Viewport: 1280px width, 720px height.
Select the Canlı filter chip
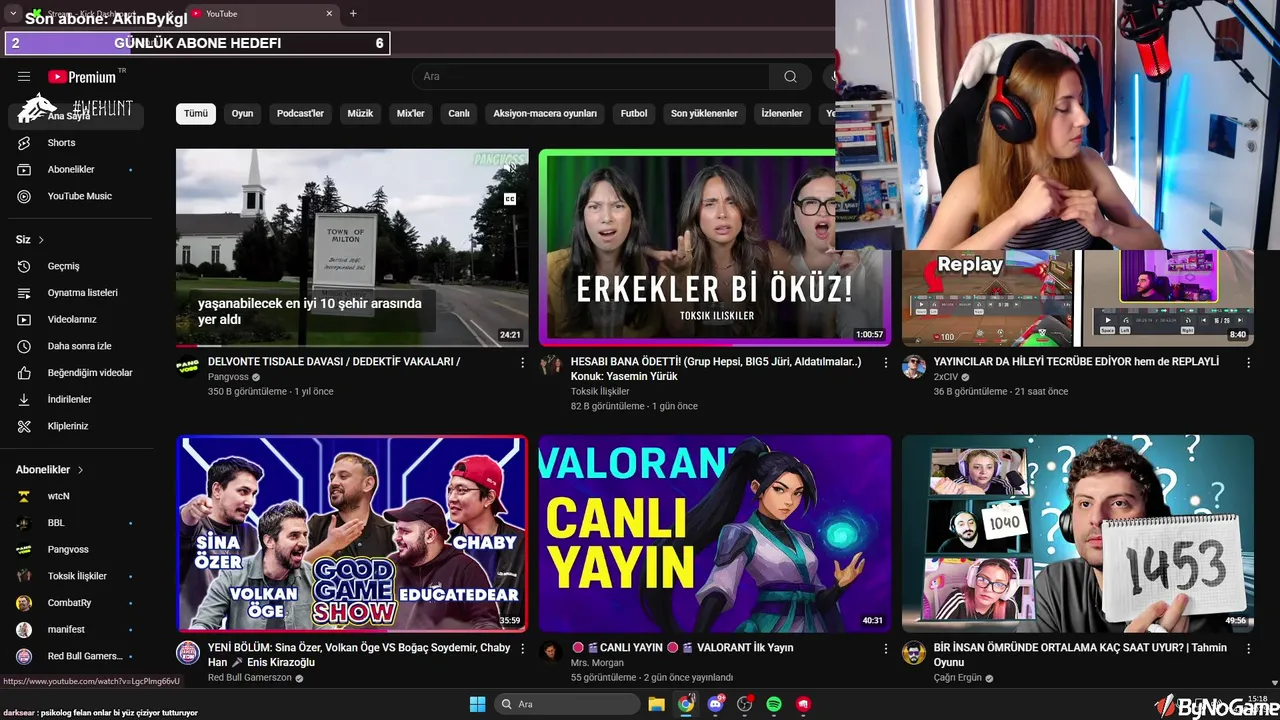(x=459, y=114)
